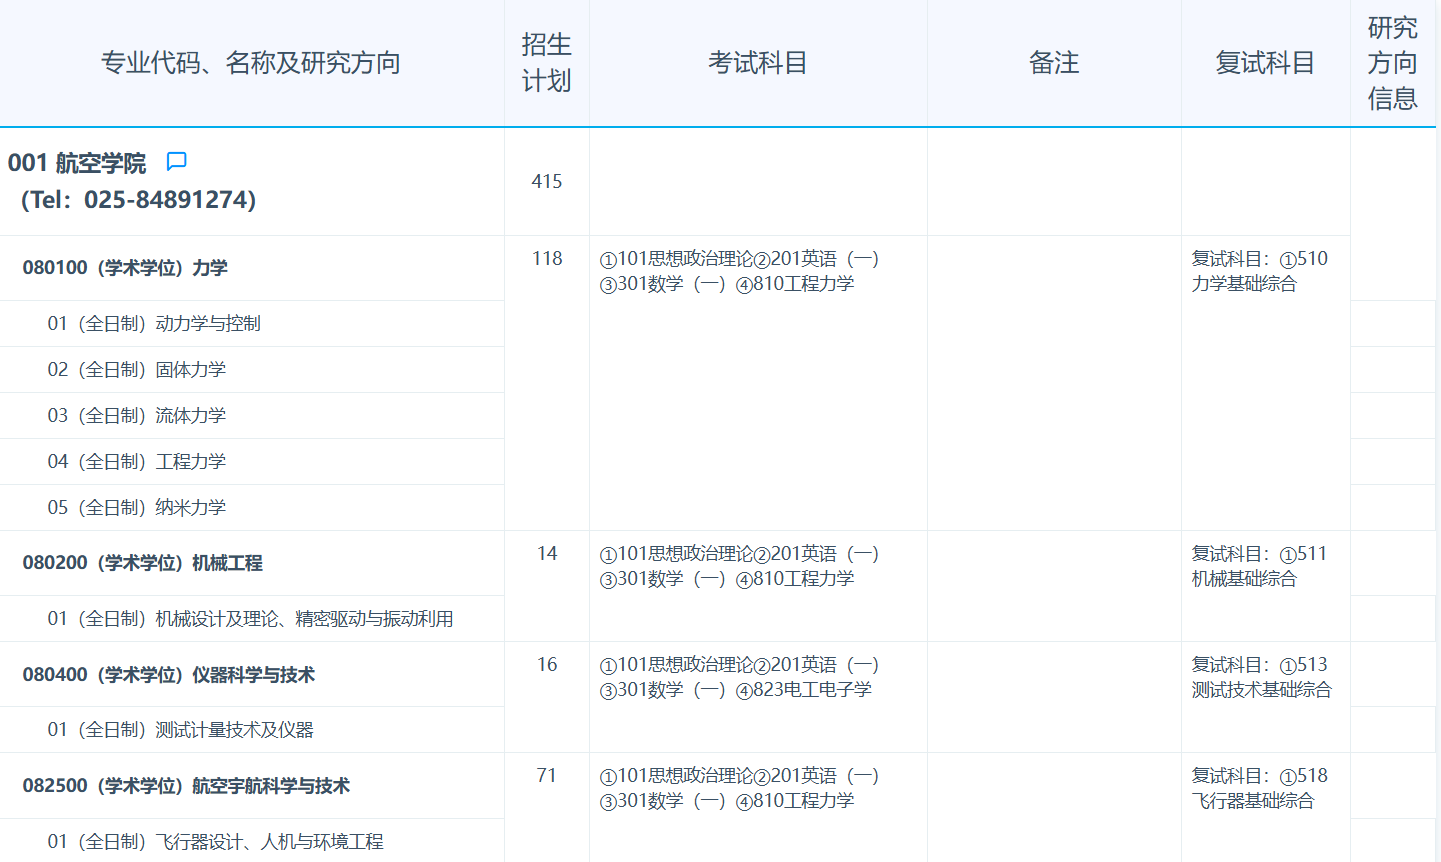Click the 招生计划 column header
Image resolution: width=1441 pixels, height=862 pixels.
coord(546,62)
